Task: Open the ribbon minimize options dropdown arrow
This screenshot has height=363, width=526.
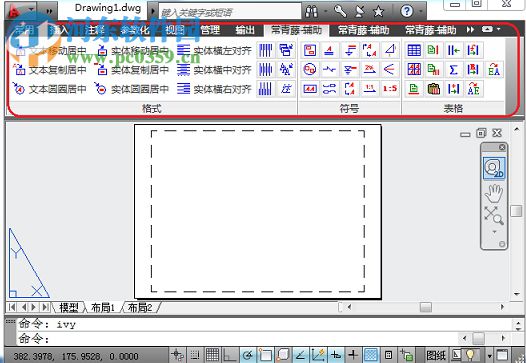Action: tap(499, 30)
